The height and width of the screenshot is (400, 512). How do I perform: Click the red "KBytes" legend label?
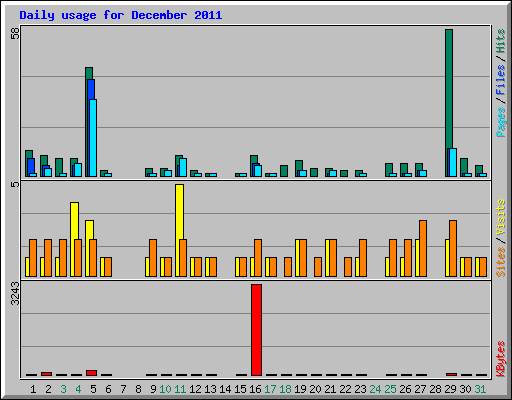pos(500,359)
